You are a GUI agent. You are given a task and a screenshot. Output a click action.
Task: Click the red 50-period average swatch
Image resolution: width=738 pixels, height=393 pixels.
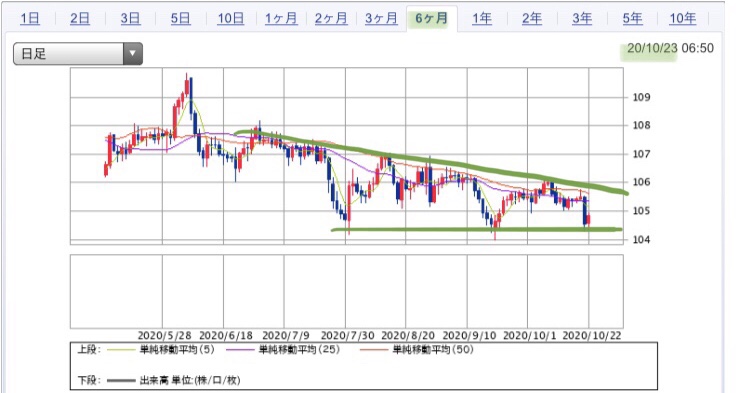point(374,350)
